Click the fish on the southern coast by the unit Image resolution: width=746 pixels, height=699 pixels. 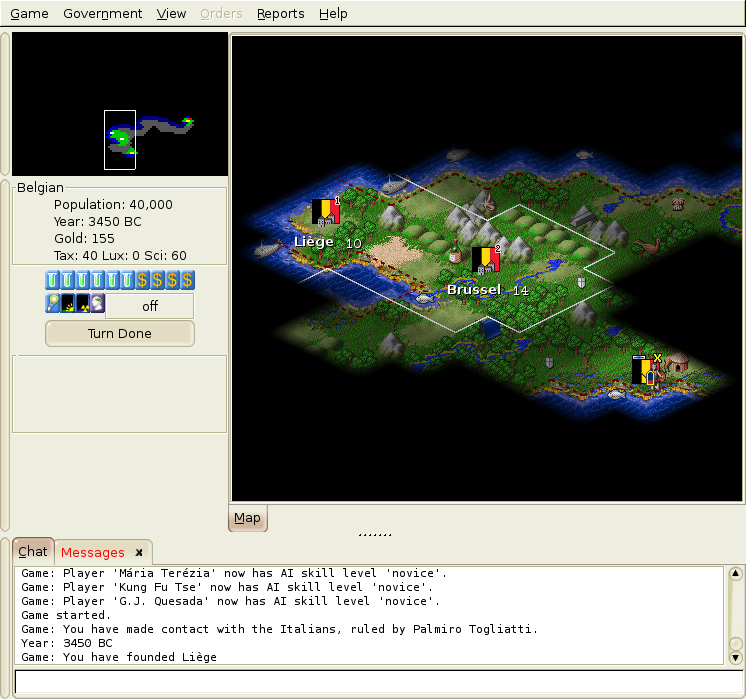(617, 394)
